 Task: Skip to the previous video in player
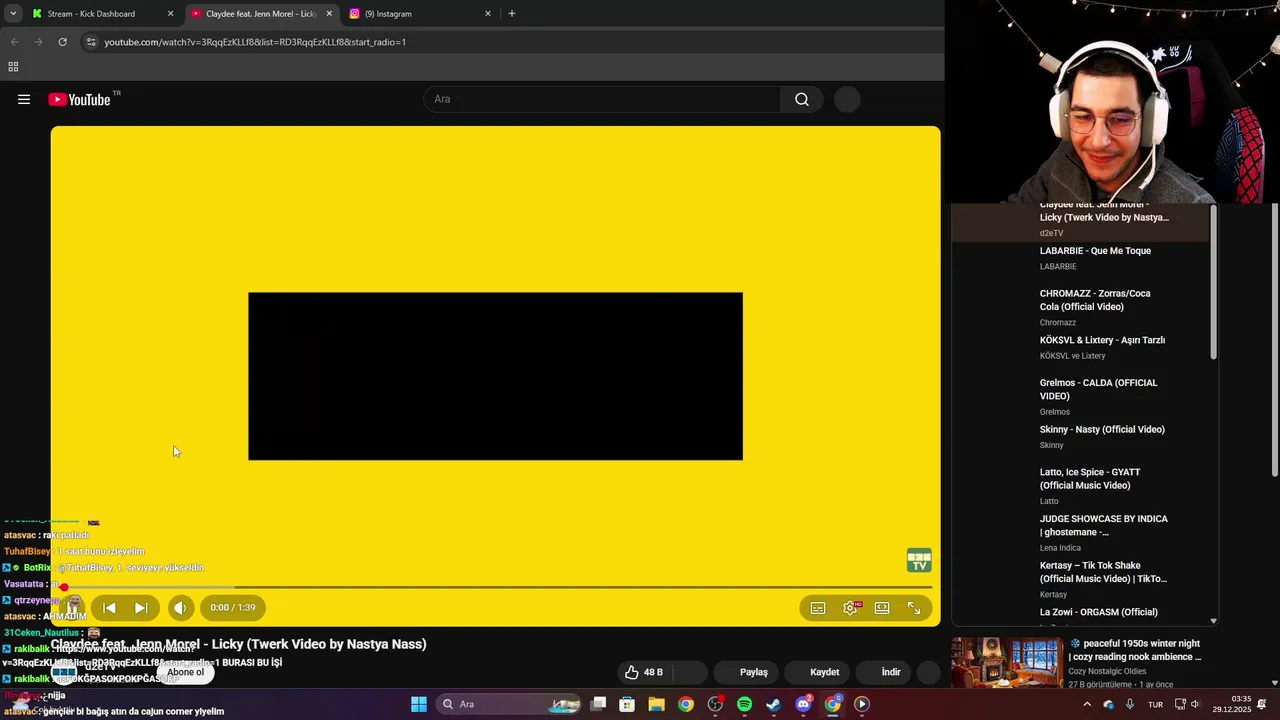click(x=110, y=607)
